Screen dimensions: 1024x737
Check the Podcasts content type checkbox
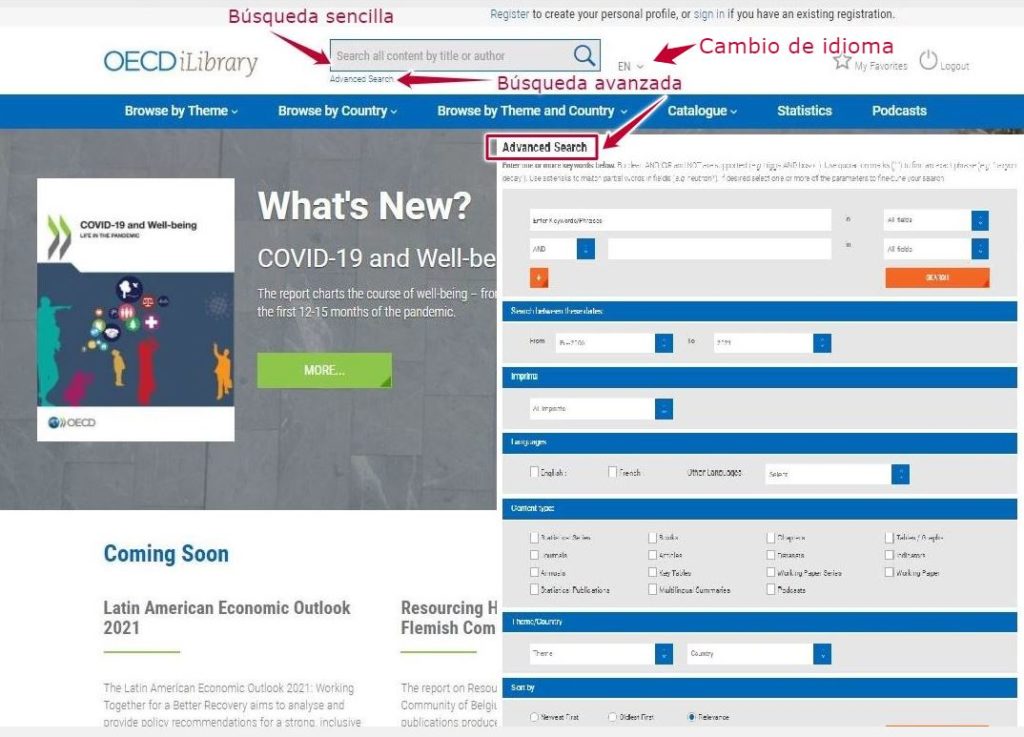[x=771, y=589]
